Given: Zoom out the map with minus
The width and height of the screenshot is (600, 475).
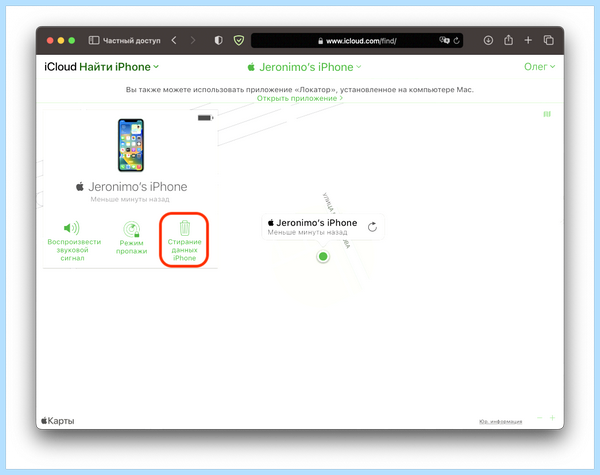Looking at the screenshot, I should 540,418.
